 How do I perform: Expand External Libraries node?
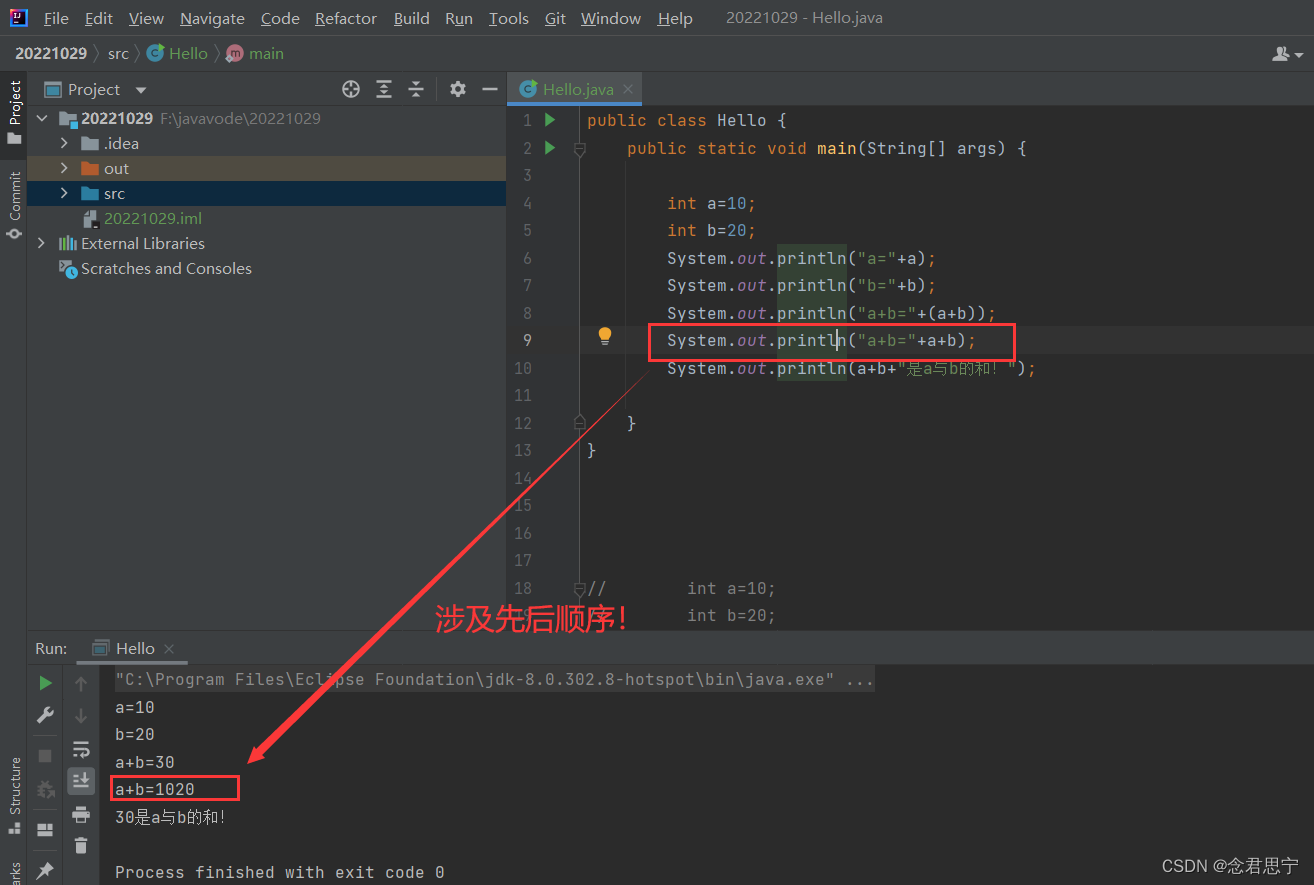coord(41,243)
